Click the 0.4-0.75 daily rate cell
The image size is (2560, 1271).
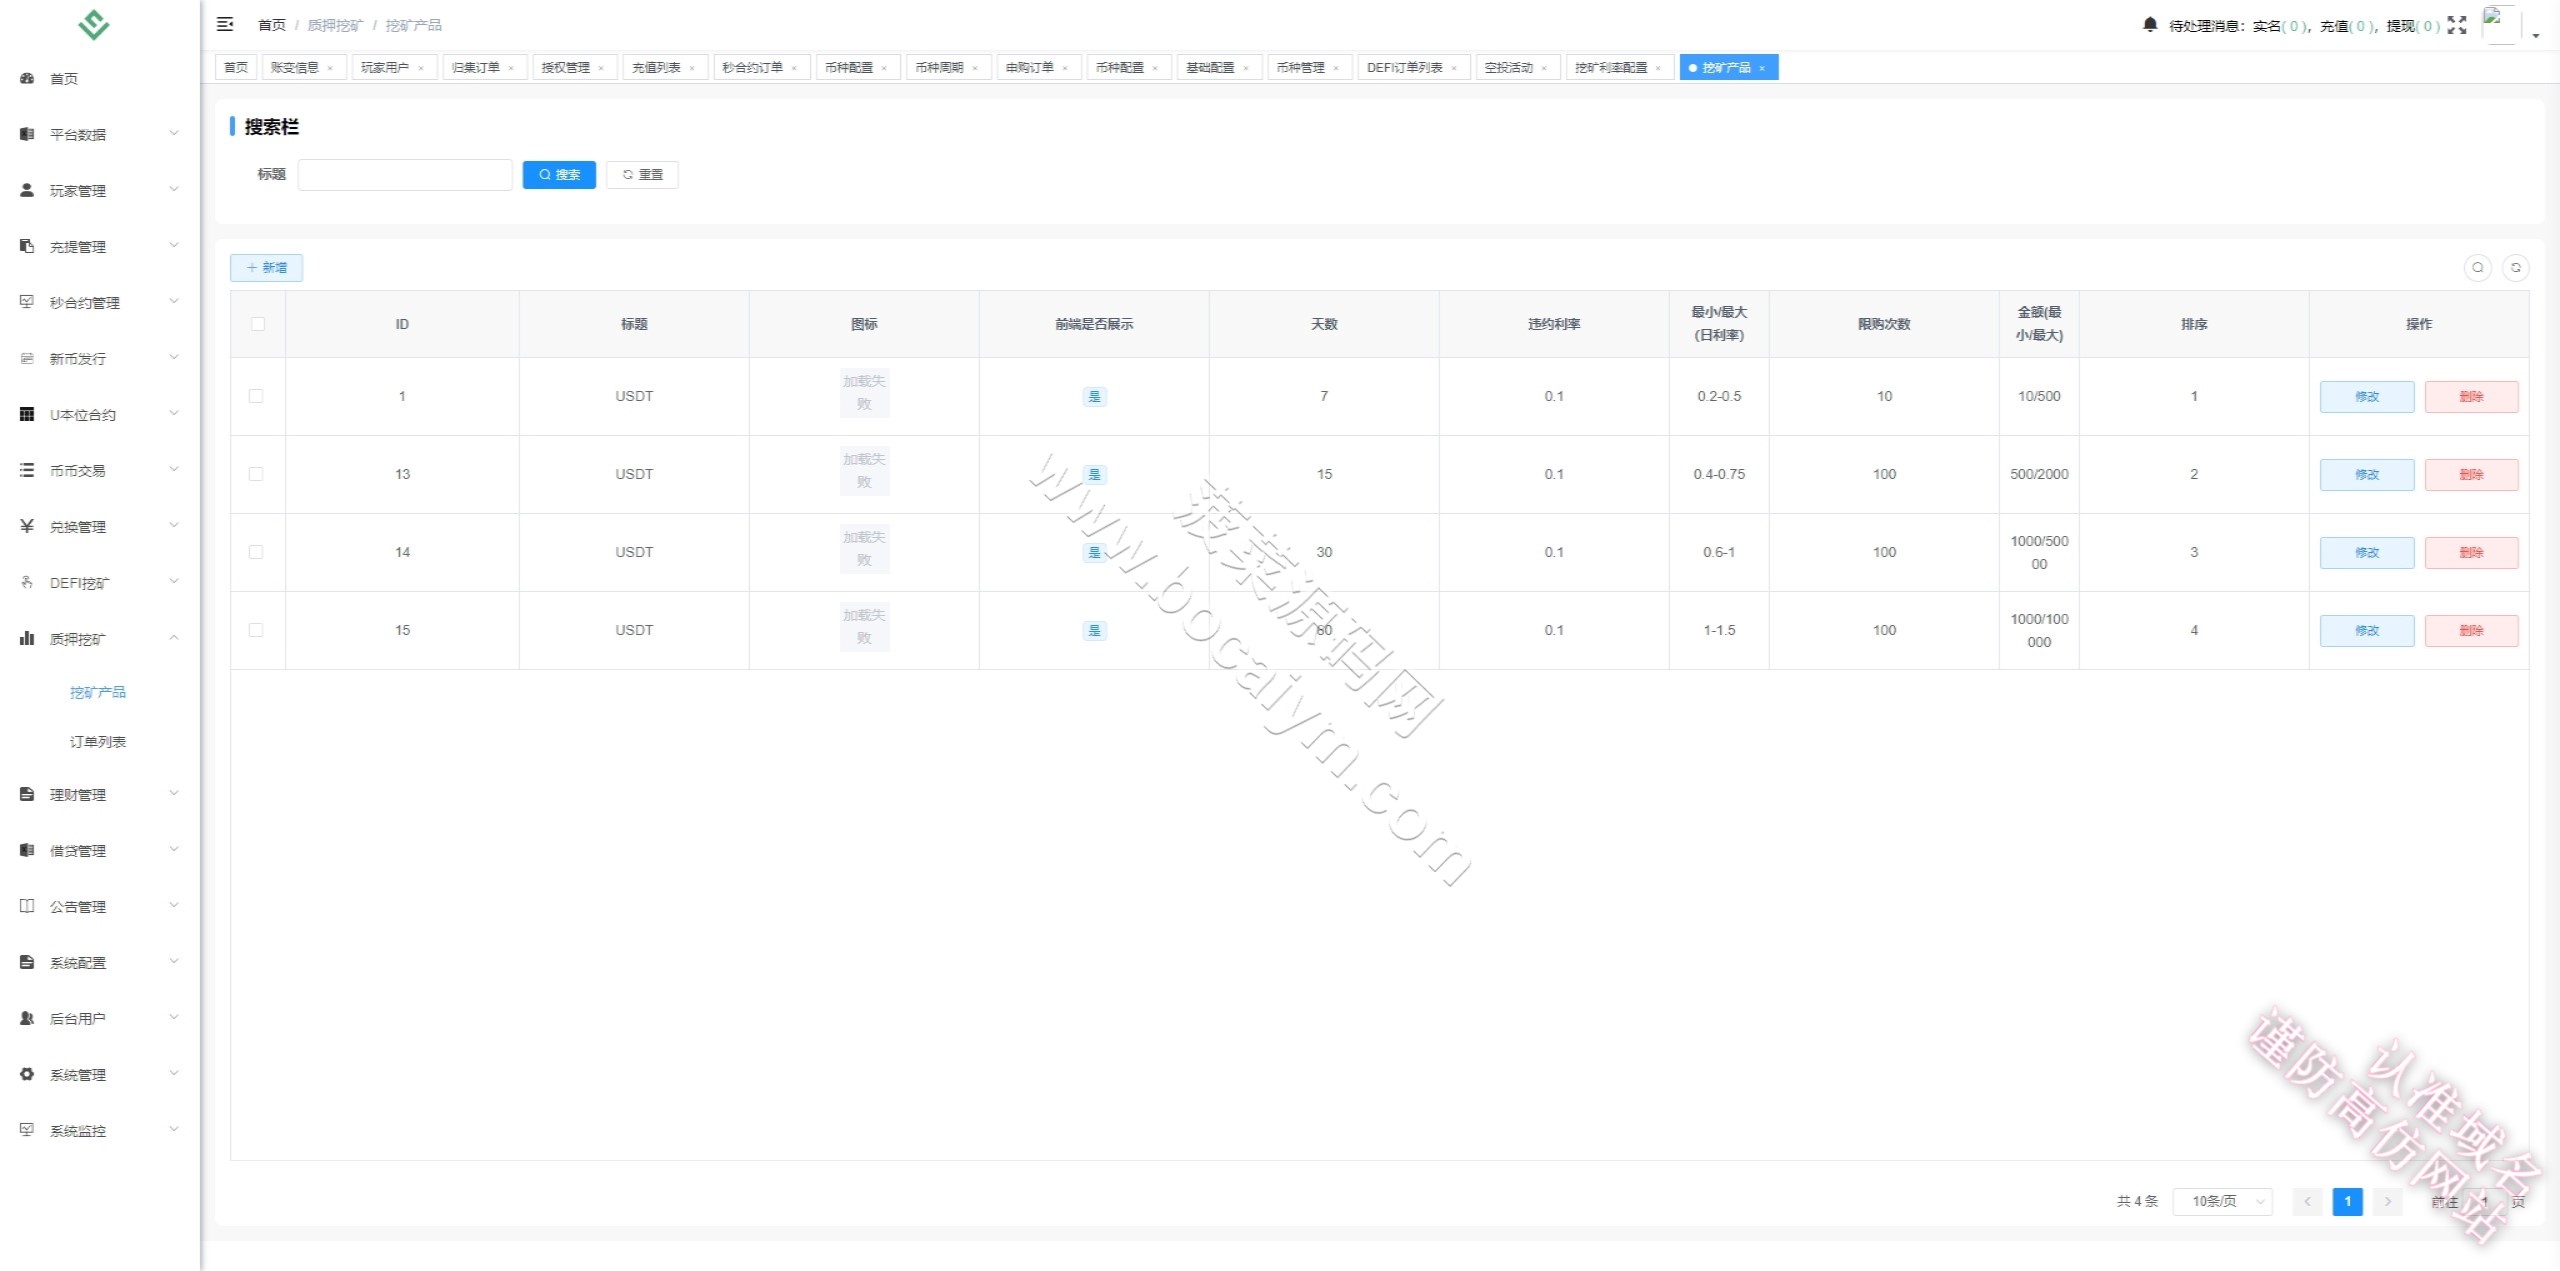pos(1719,474)
